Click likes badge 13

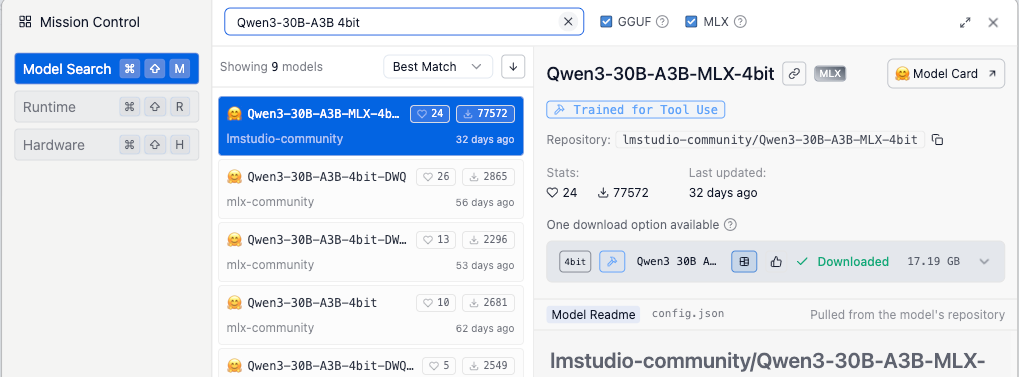coord(436,240)
